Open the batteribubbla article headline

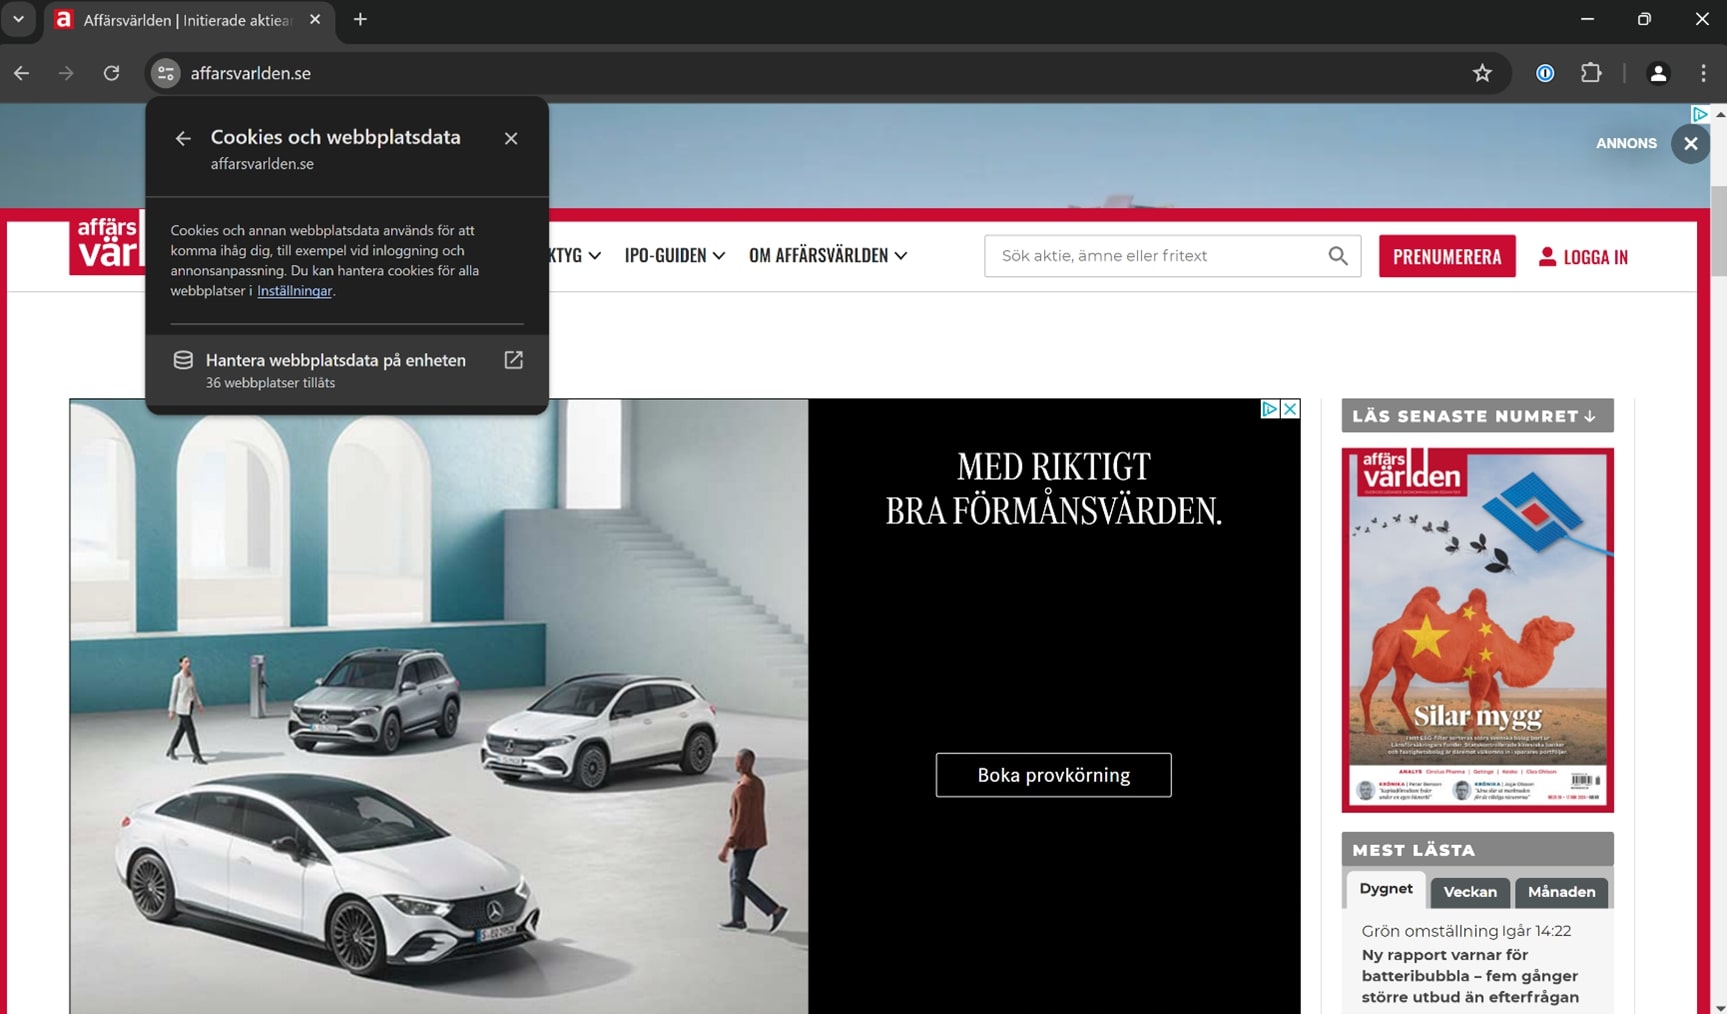[1469, 976]
